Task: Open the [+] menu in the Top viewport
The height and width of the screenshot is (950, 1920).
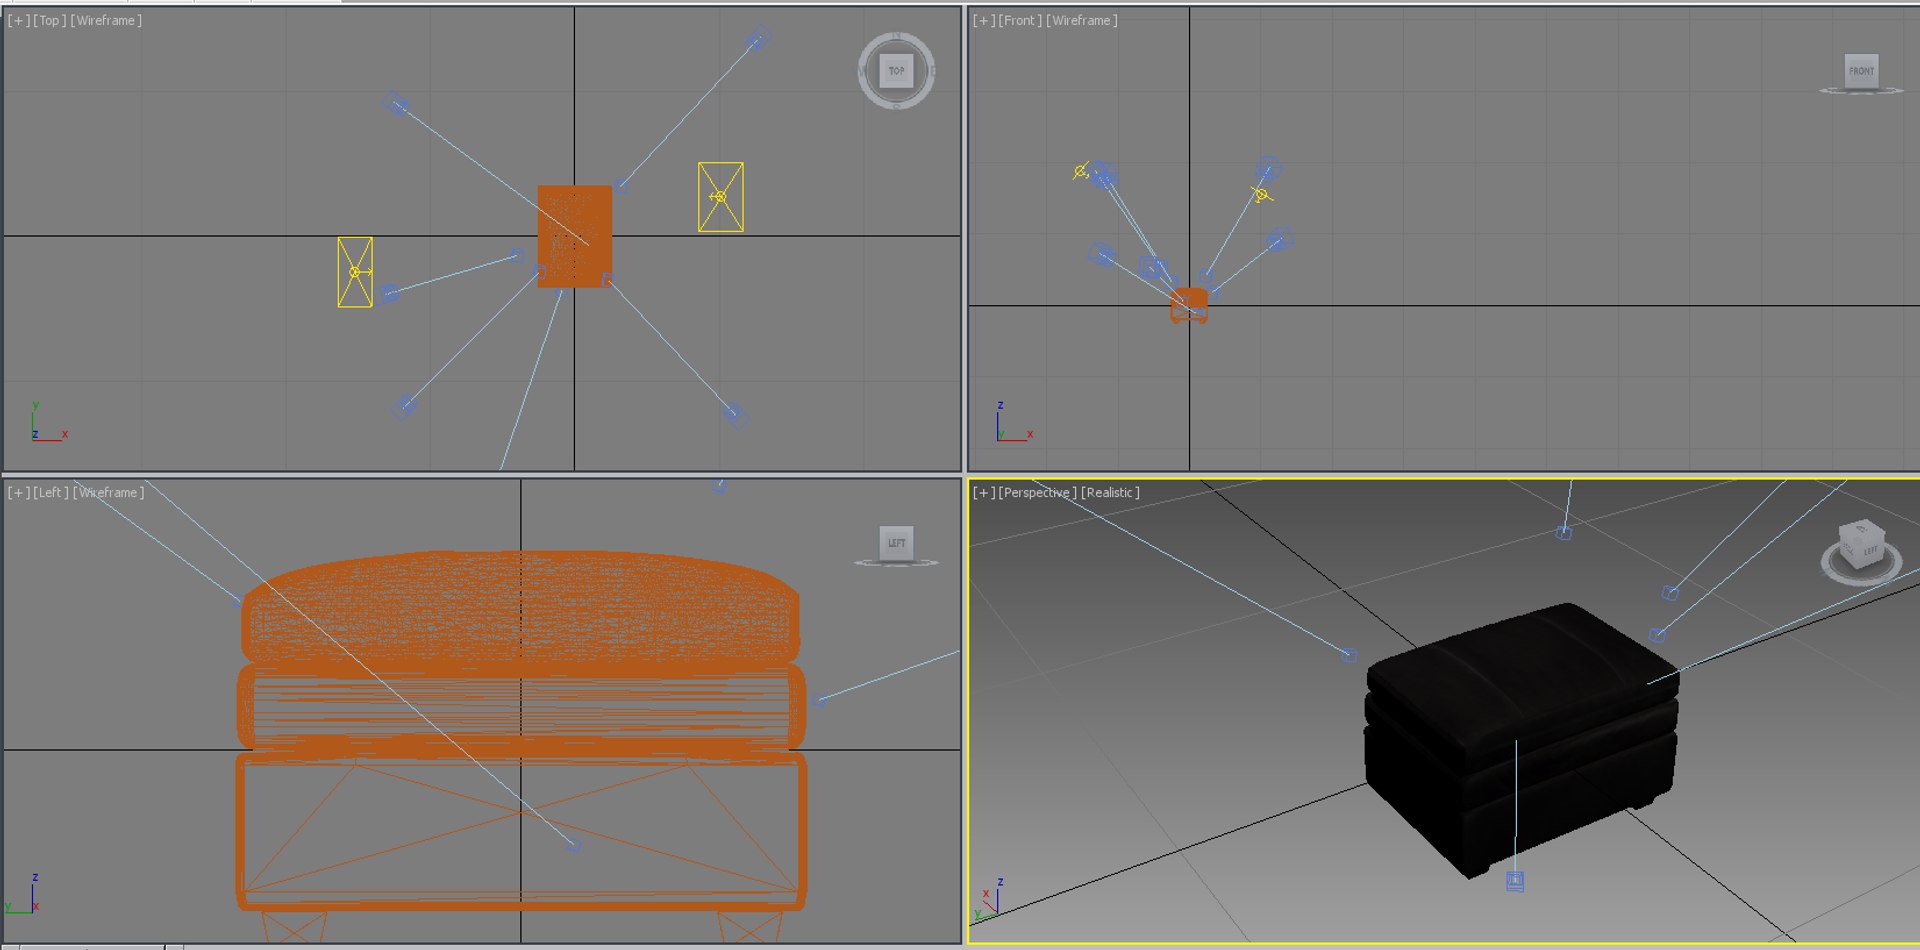Action: 18,20
